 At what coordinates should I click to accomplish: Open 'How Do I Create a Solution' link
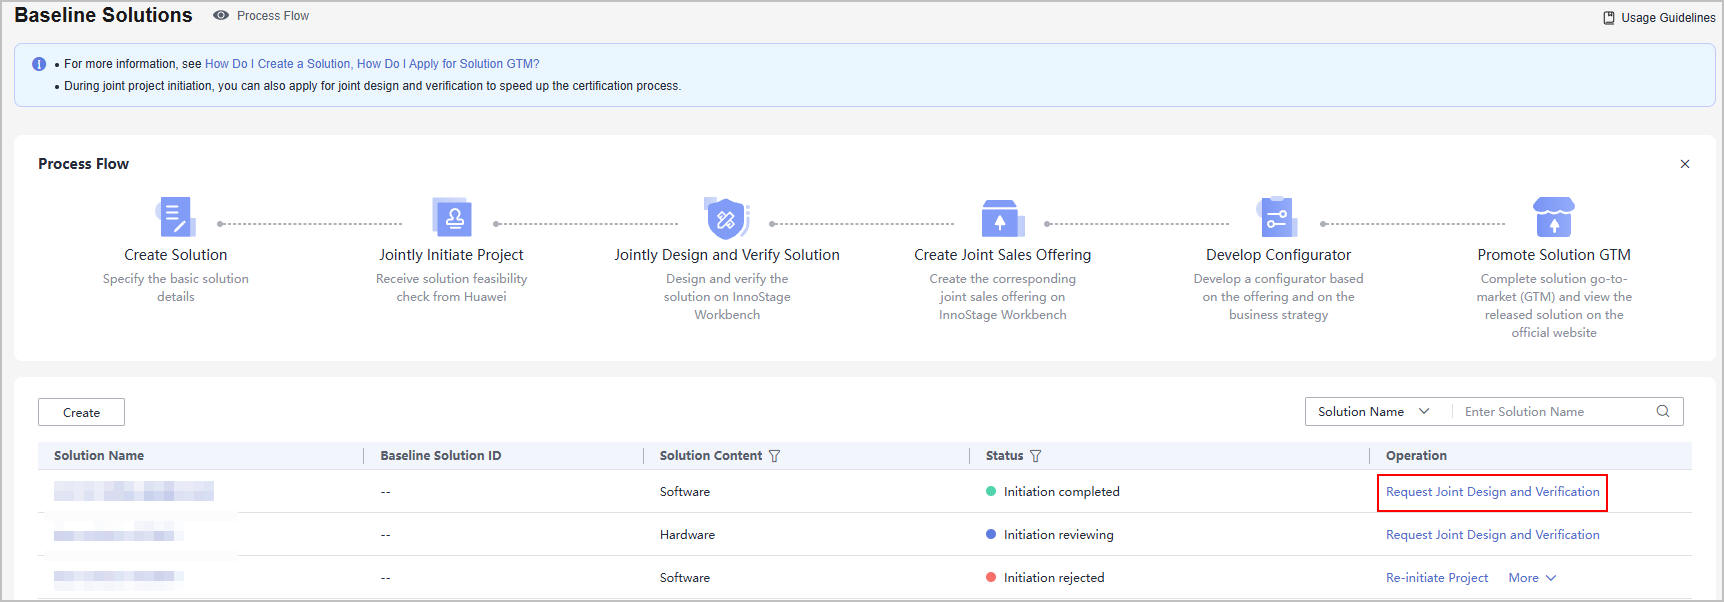278,64
